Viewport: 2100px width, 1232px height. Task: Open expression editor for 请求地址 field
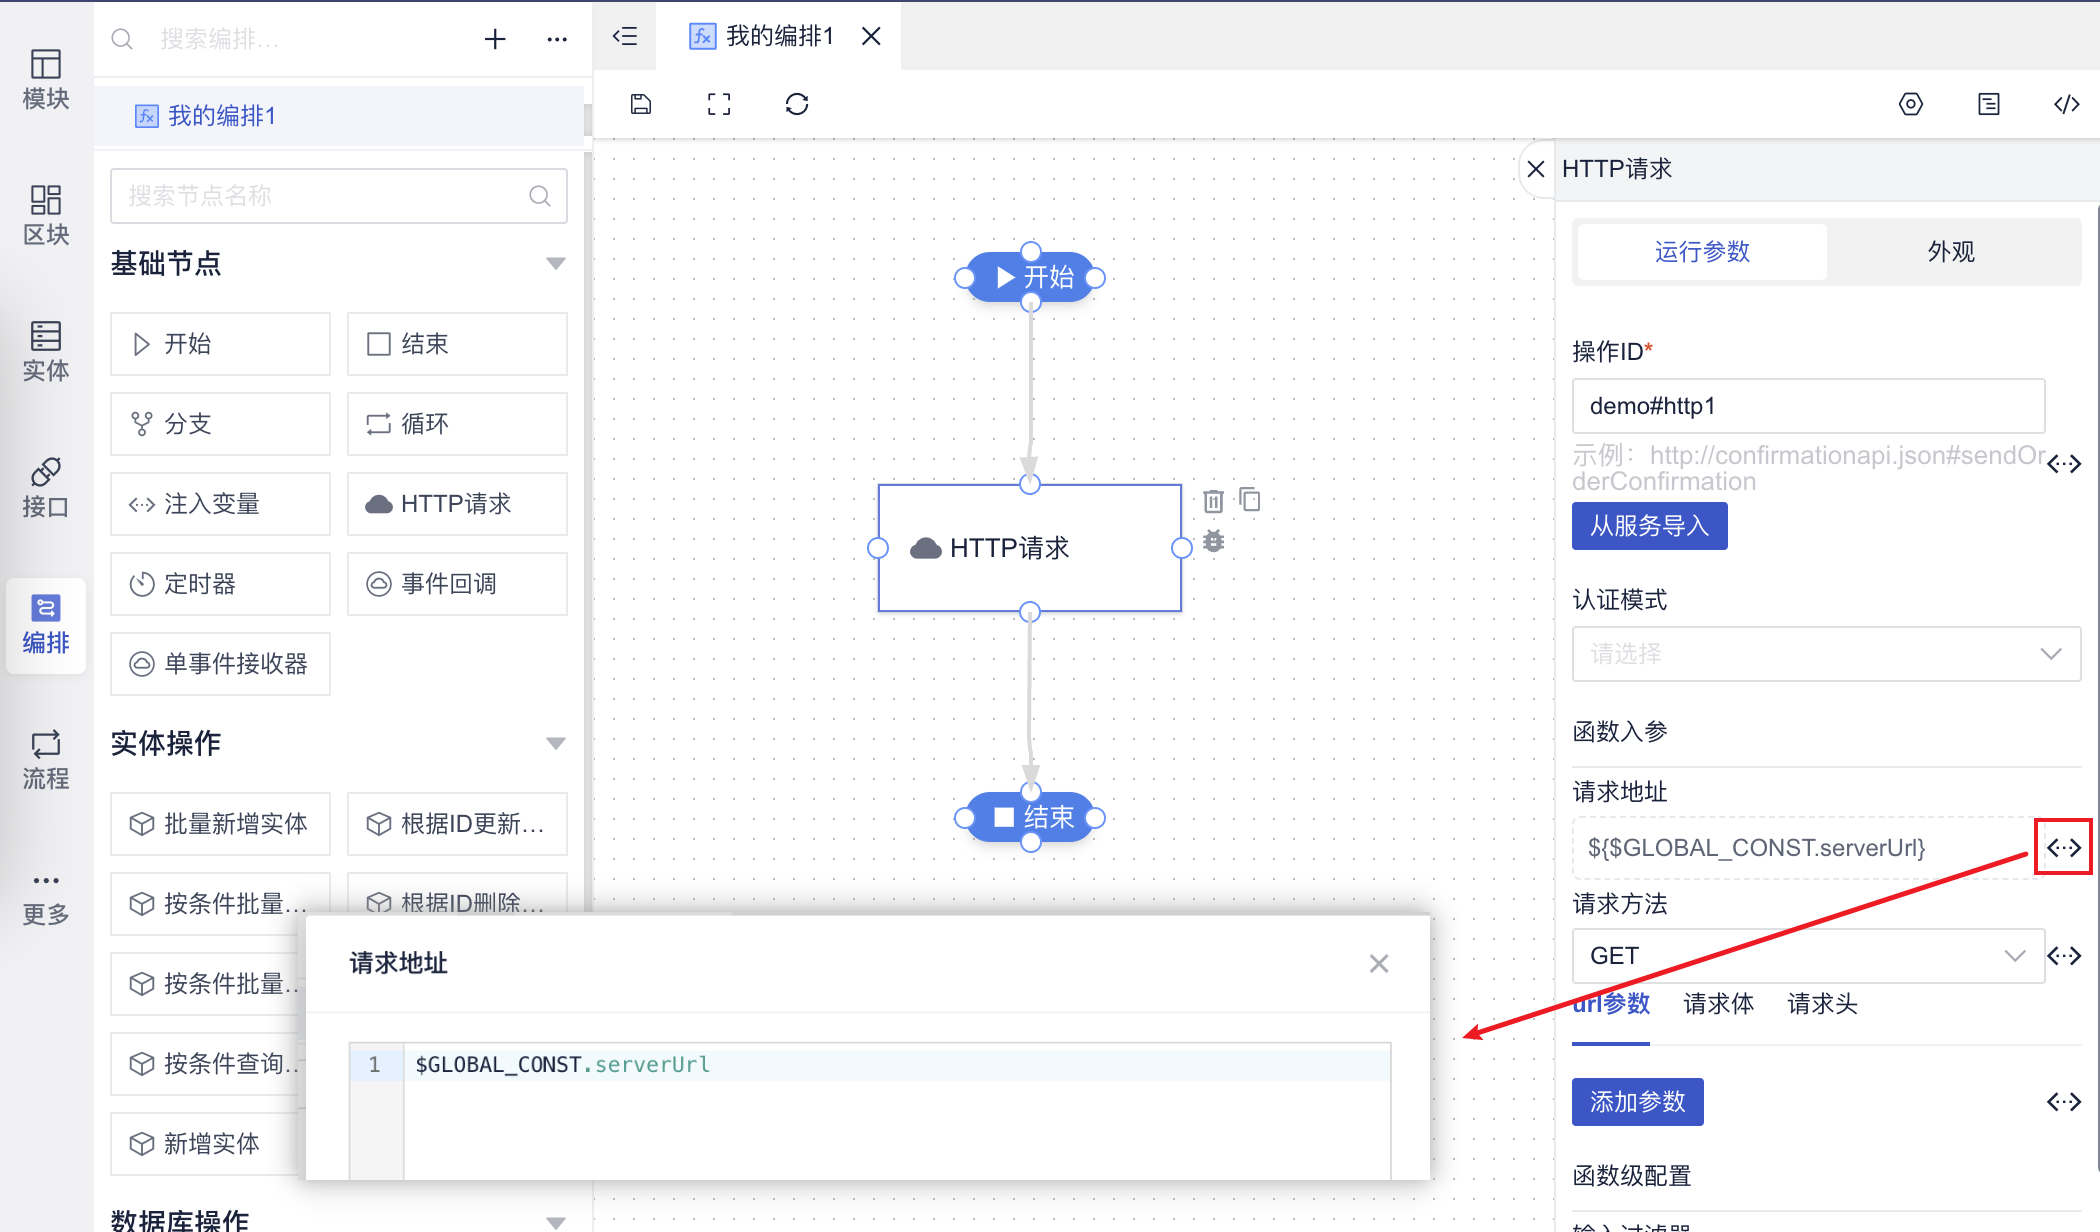[x=2063, y=848]
